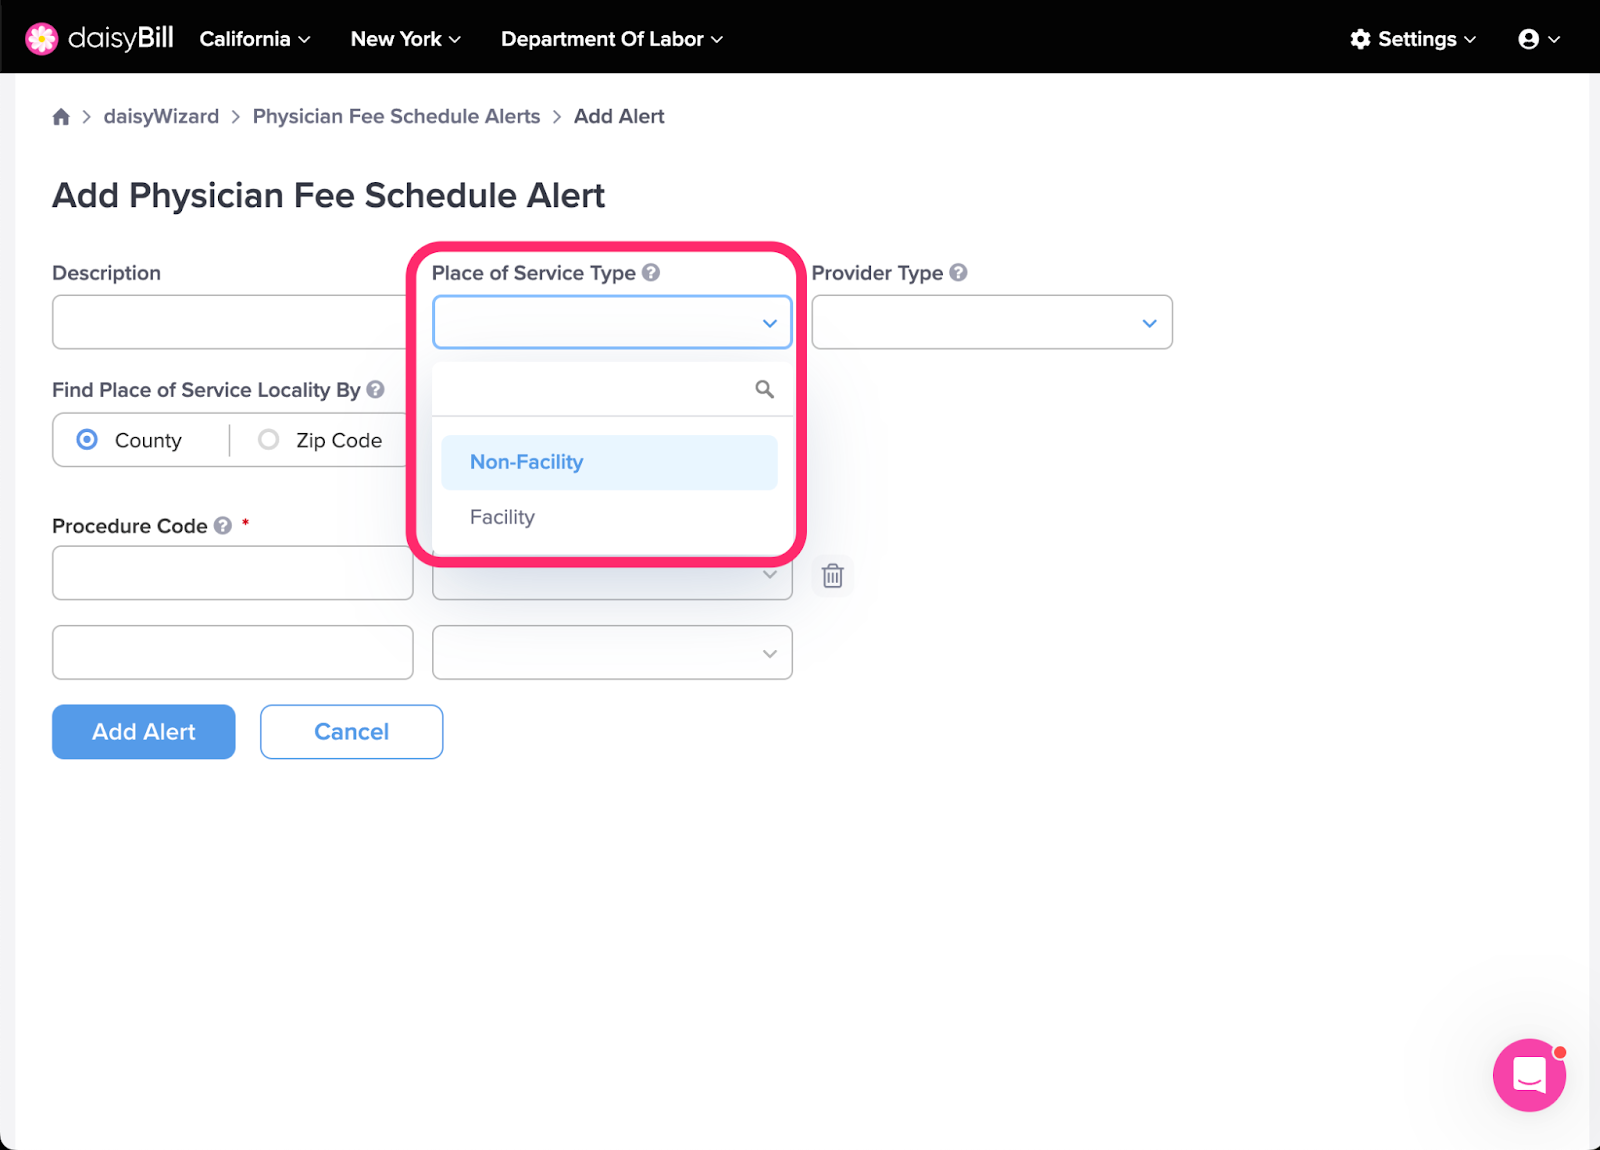Screen dimensions: 1600x1150
Task: Select the Zip Code radio button
Action: (x=268, y=440)
